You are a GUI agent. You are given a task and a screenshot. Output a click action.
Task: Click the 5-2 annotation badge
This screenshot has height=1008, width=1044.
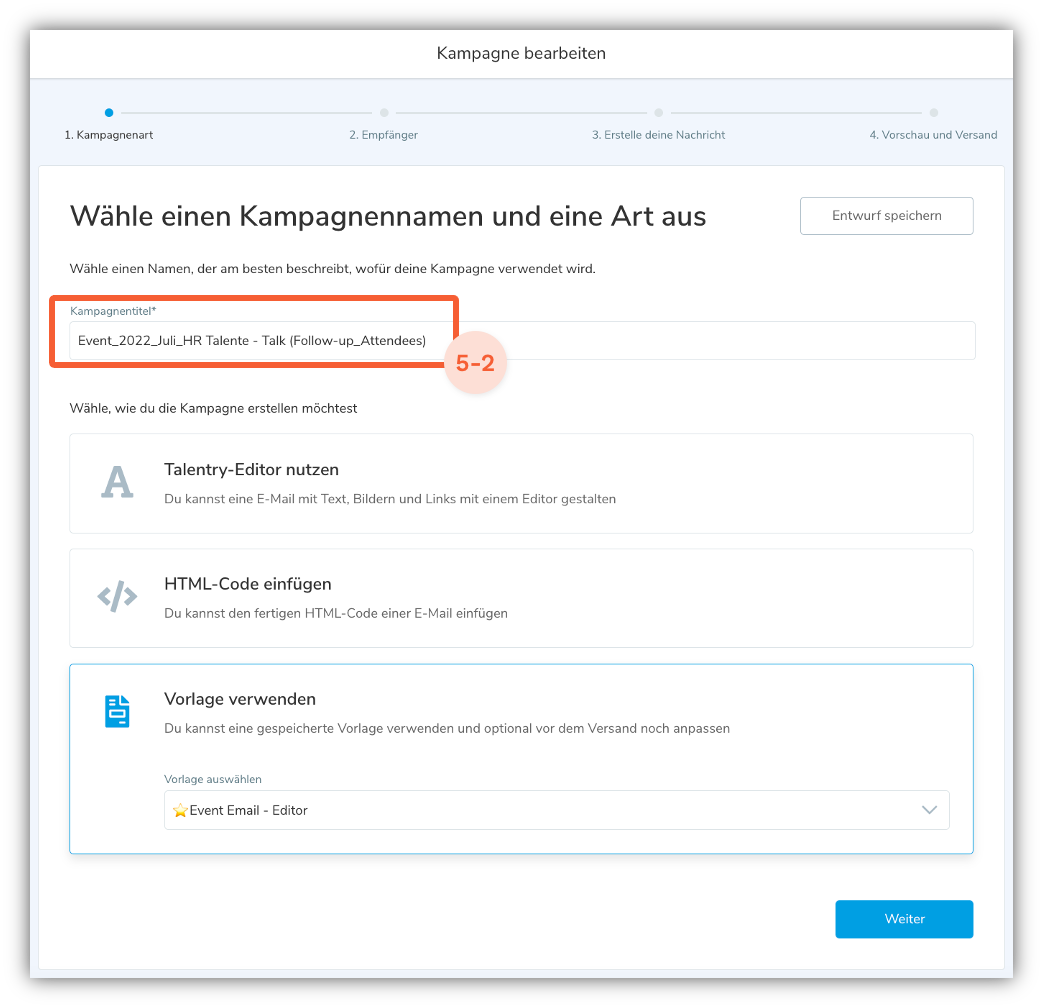click(x=475, y=363)
